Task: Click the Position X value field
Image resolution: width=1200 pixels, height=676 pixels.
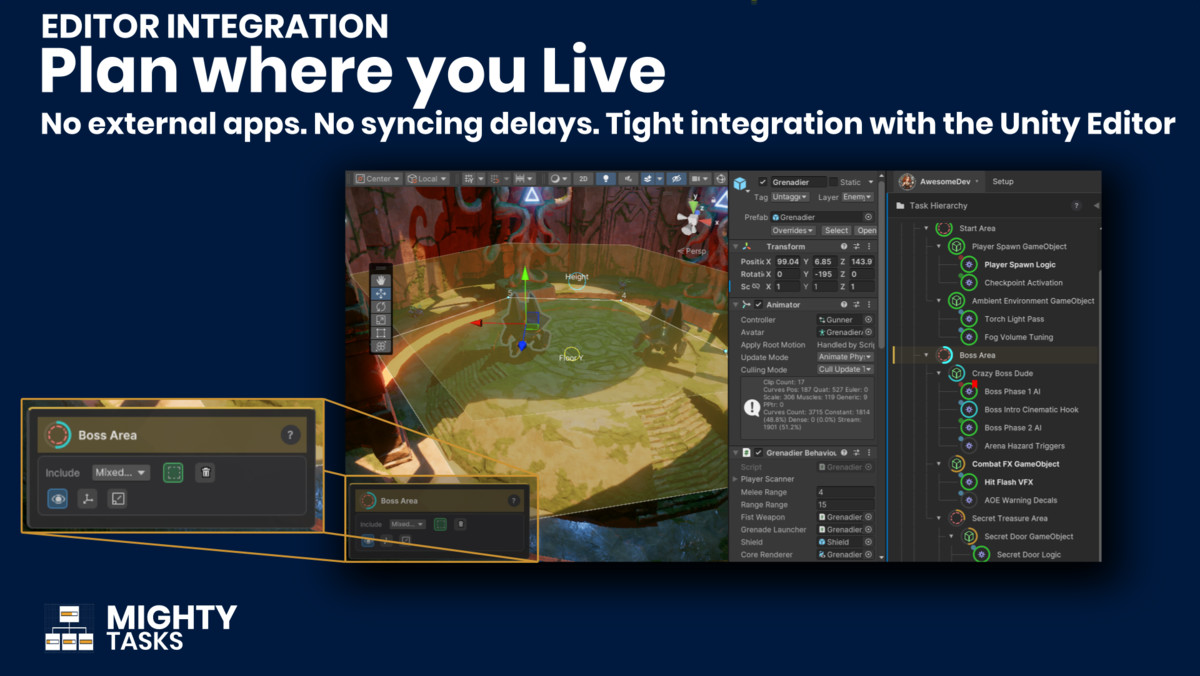Action: pyautogui.click(x=788, y=261)
